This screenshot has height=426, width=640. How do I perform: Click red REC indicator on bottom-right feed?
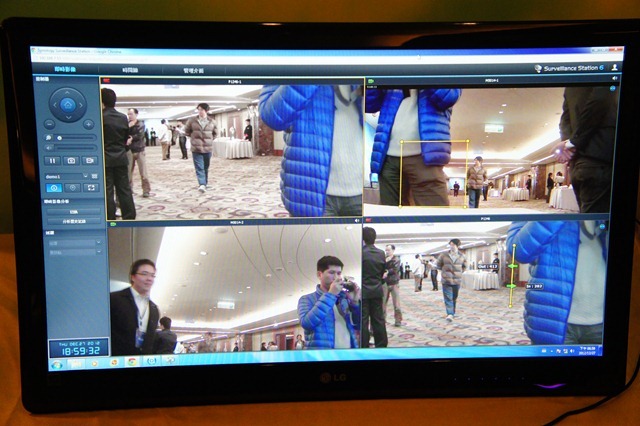pyautogui.click(x=369, y=220)
